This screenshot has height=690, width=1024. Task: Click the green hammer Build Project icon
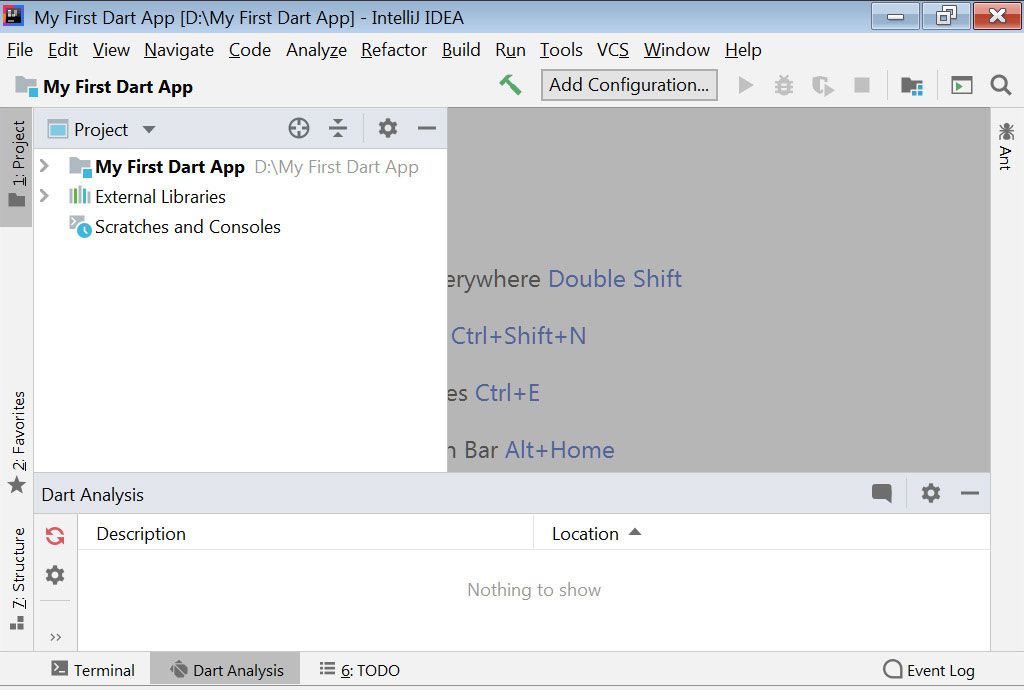click(510, 85)
